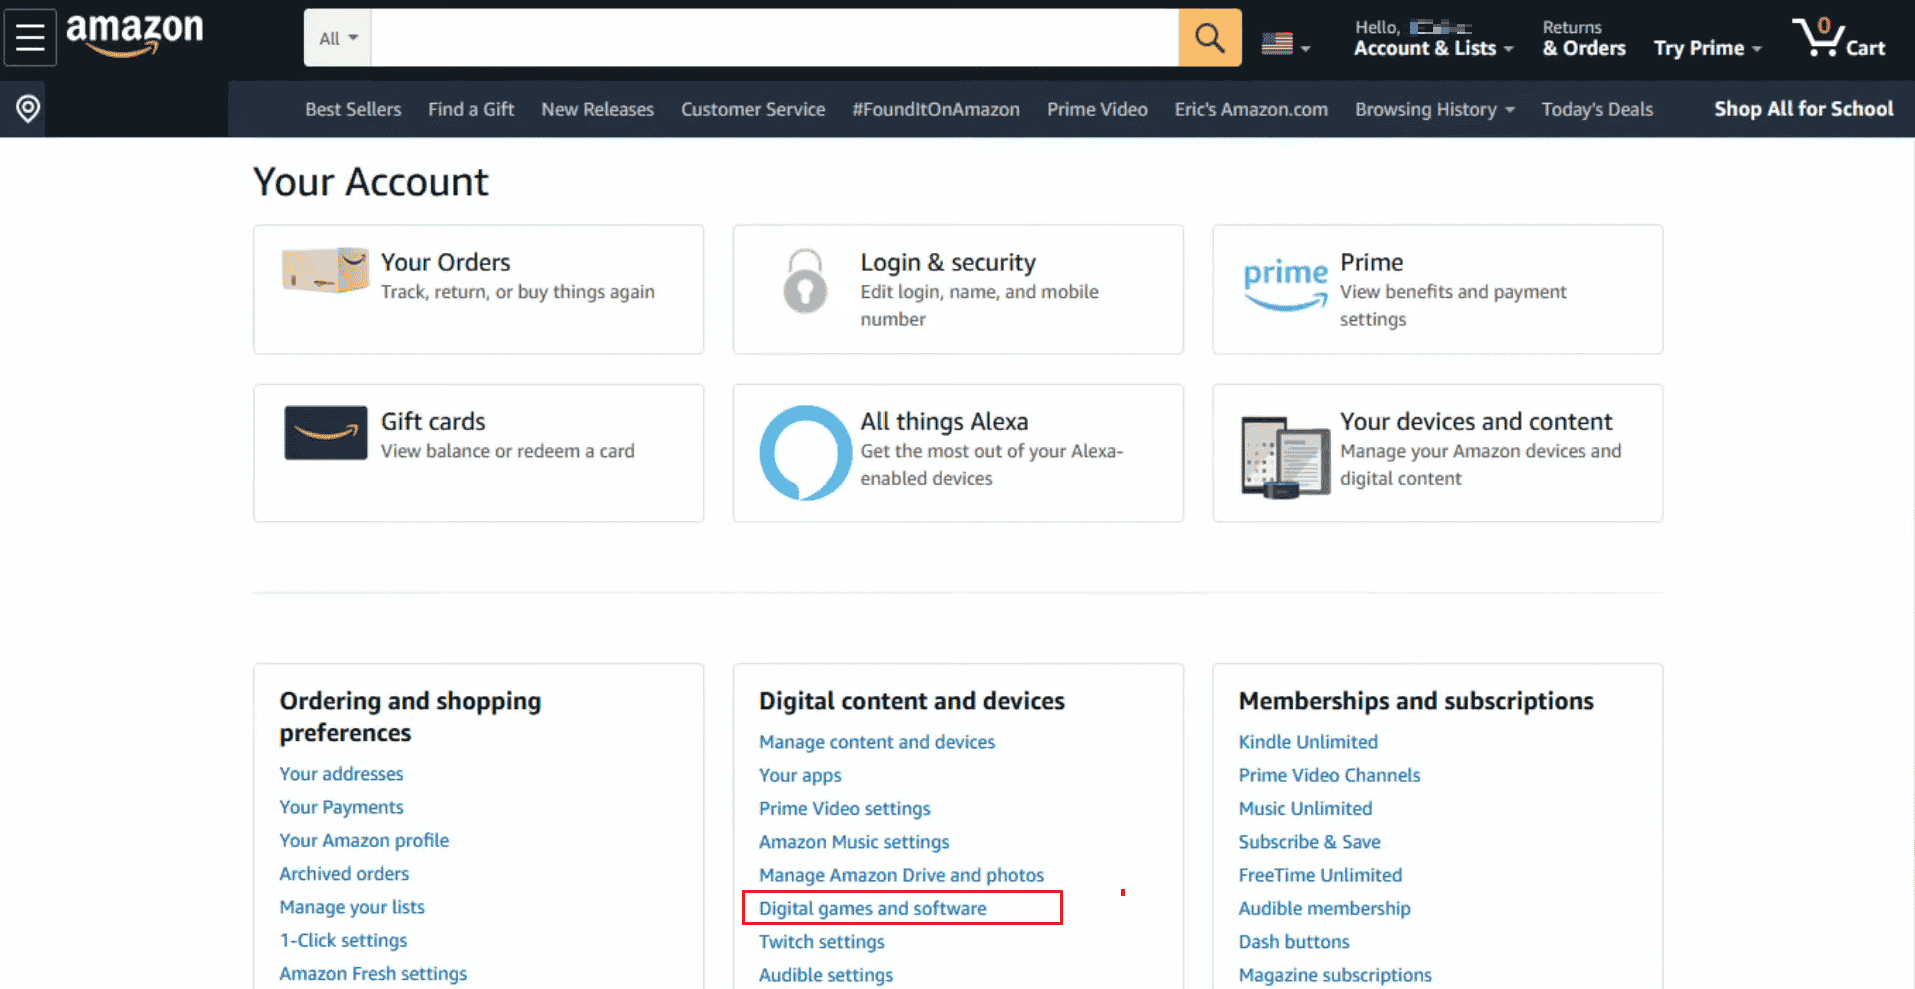The width and height of the screenshot is (1915, 989).
Task: Click the orange search magnifier icon
Action: coord(1209,37)
